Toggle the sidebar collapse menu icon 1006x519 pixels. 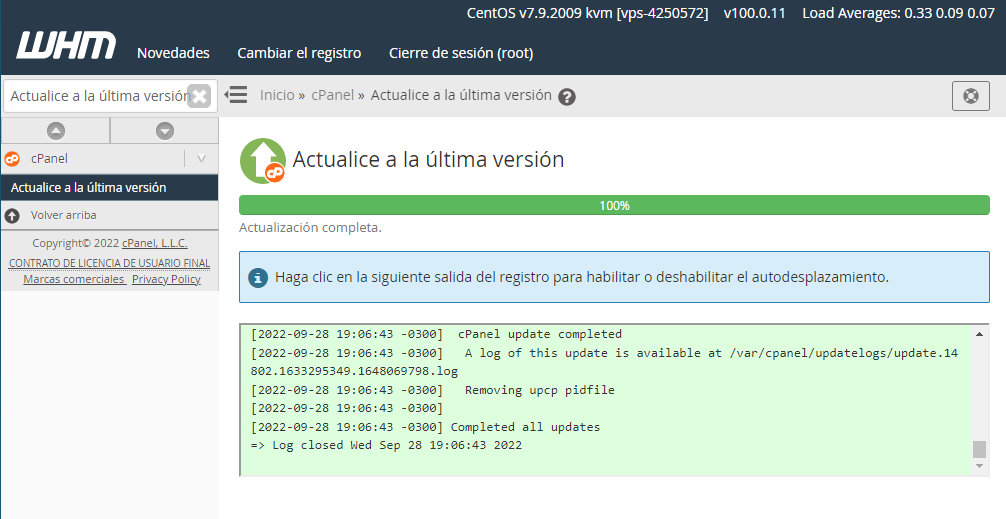coord(235,95)
